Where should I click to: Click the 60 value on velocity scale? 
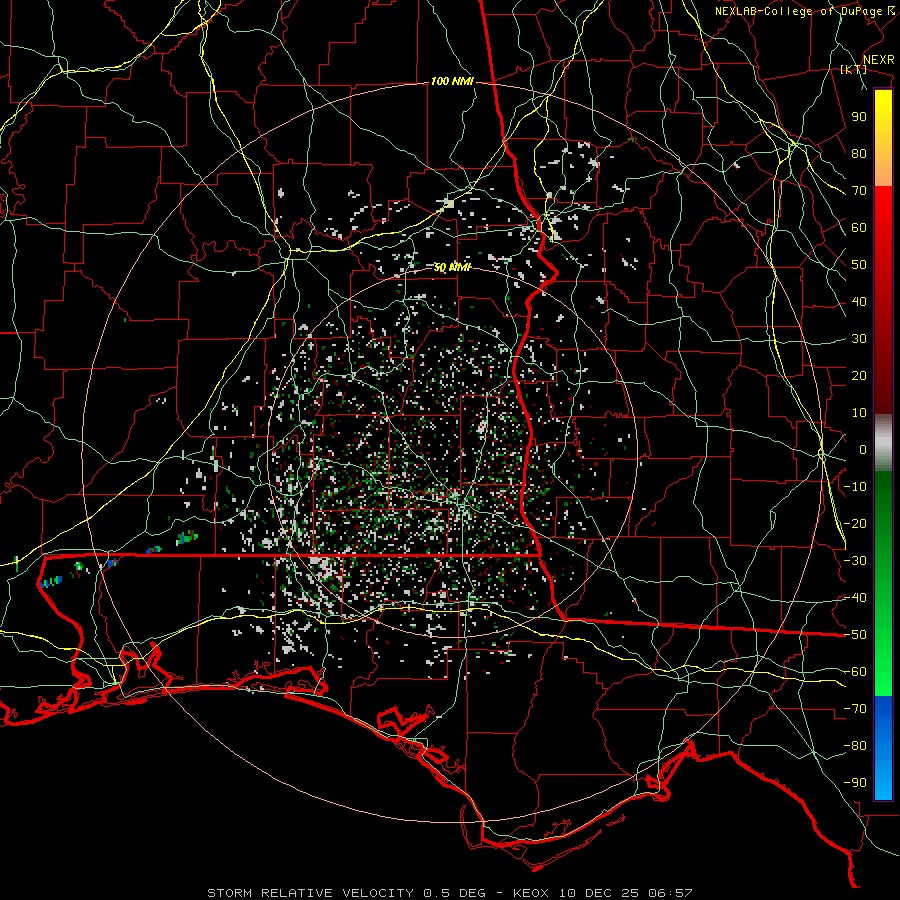pos(859,227)
